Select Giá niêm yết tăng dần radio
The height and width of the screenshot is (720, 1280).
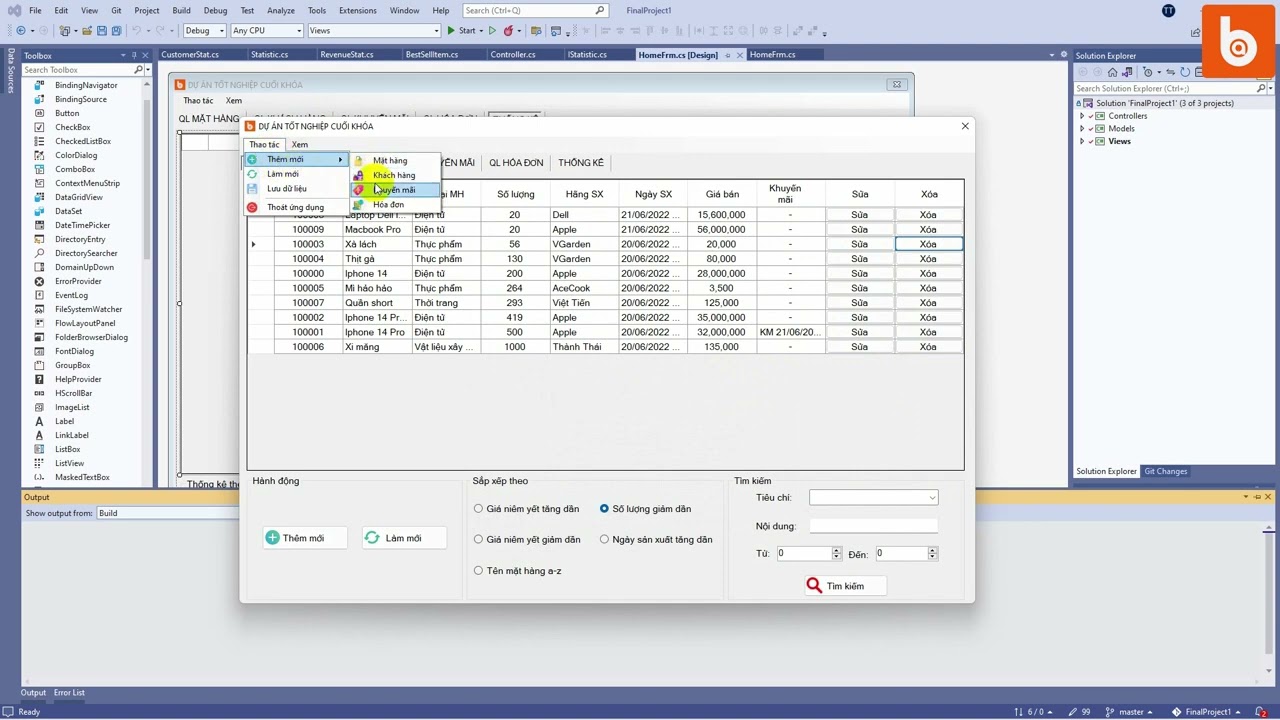(478, 509)
